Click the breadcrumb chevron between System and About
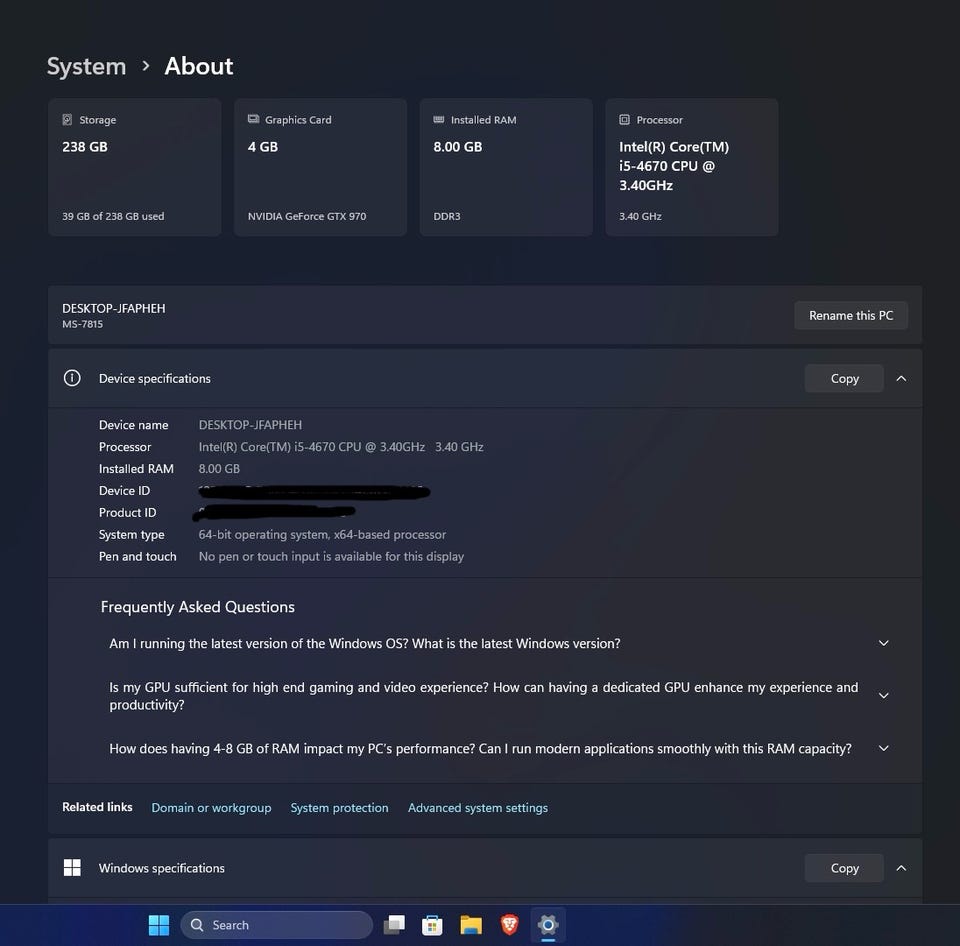Screen dimensions: 960x946 [146, 66]
